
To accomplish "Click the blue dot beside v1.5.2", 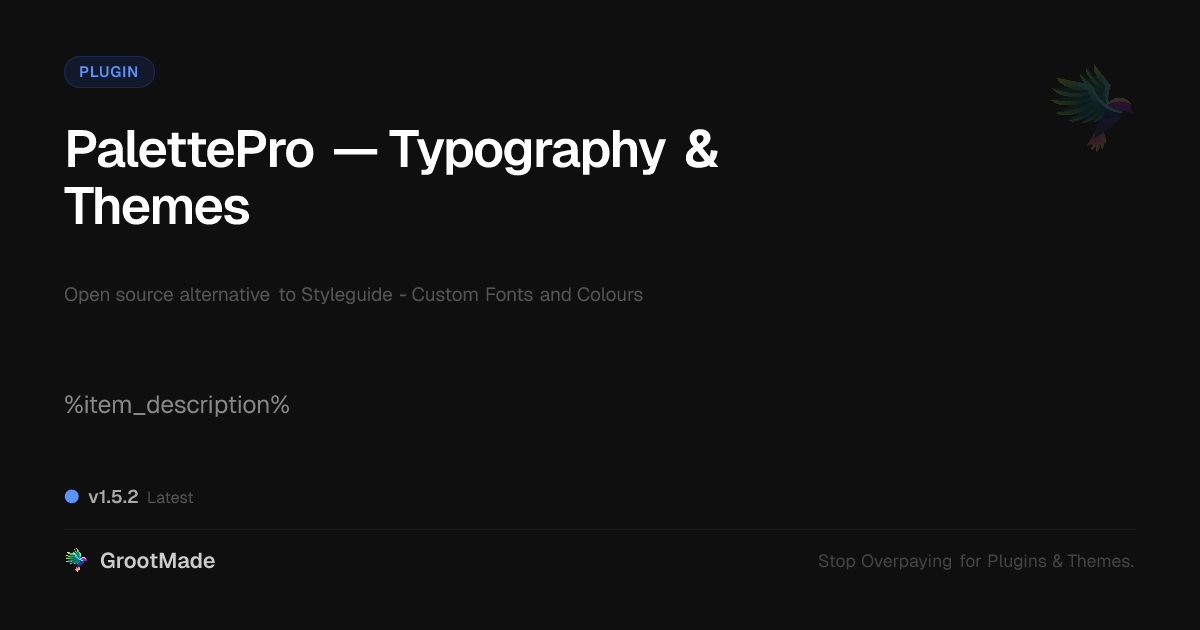I will click(x=72, y=497).
